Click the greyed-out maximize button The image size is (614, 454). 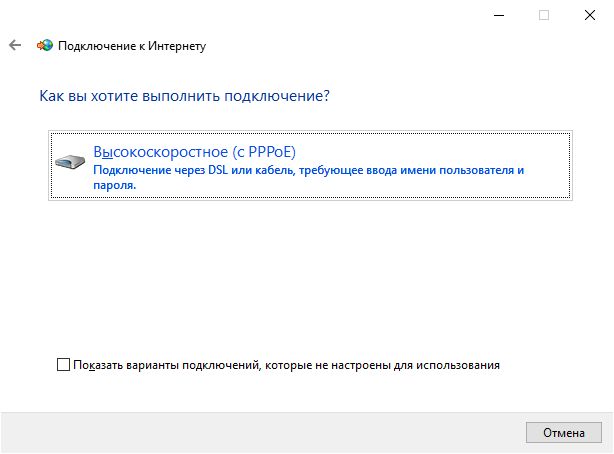[x=544, y=15]
